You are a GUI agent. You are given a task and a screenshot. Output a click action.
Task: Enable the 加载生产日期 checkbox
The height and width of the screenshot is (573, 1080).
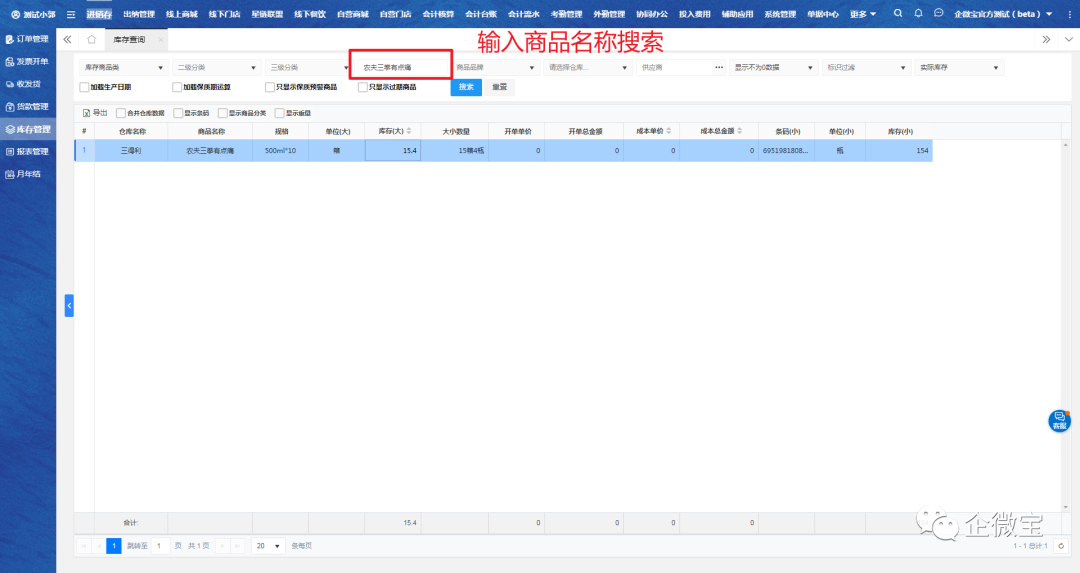tap(84, 87)
